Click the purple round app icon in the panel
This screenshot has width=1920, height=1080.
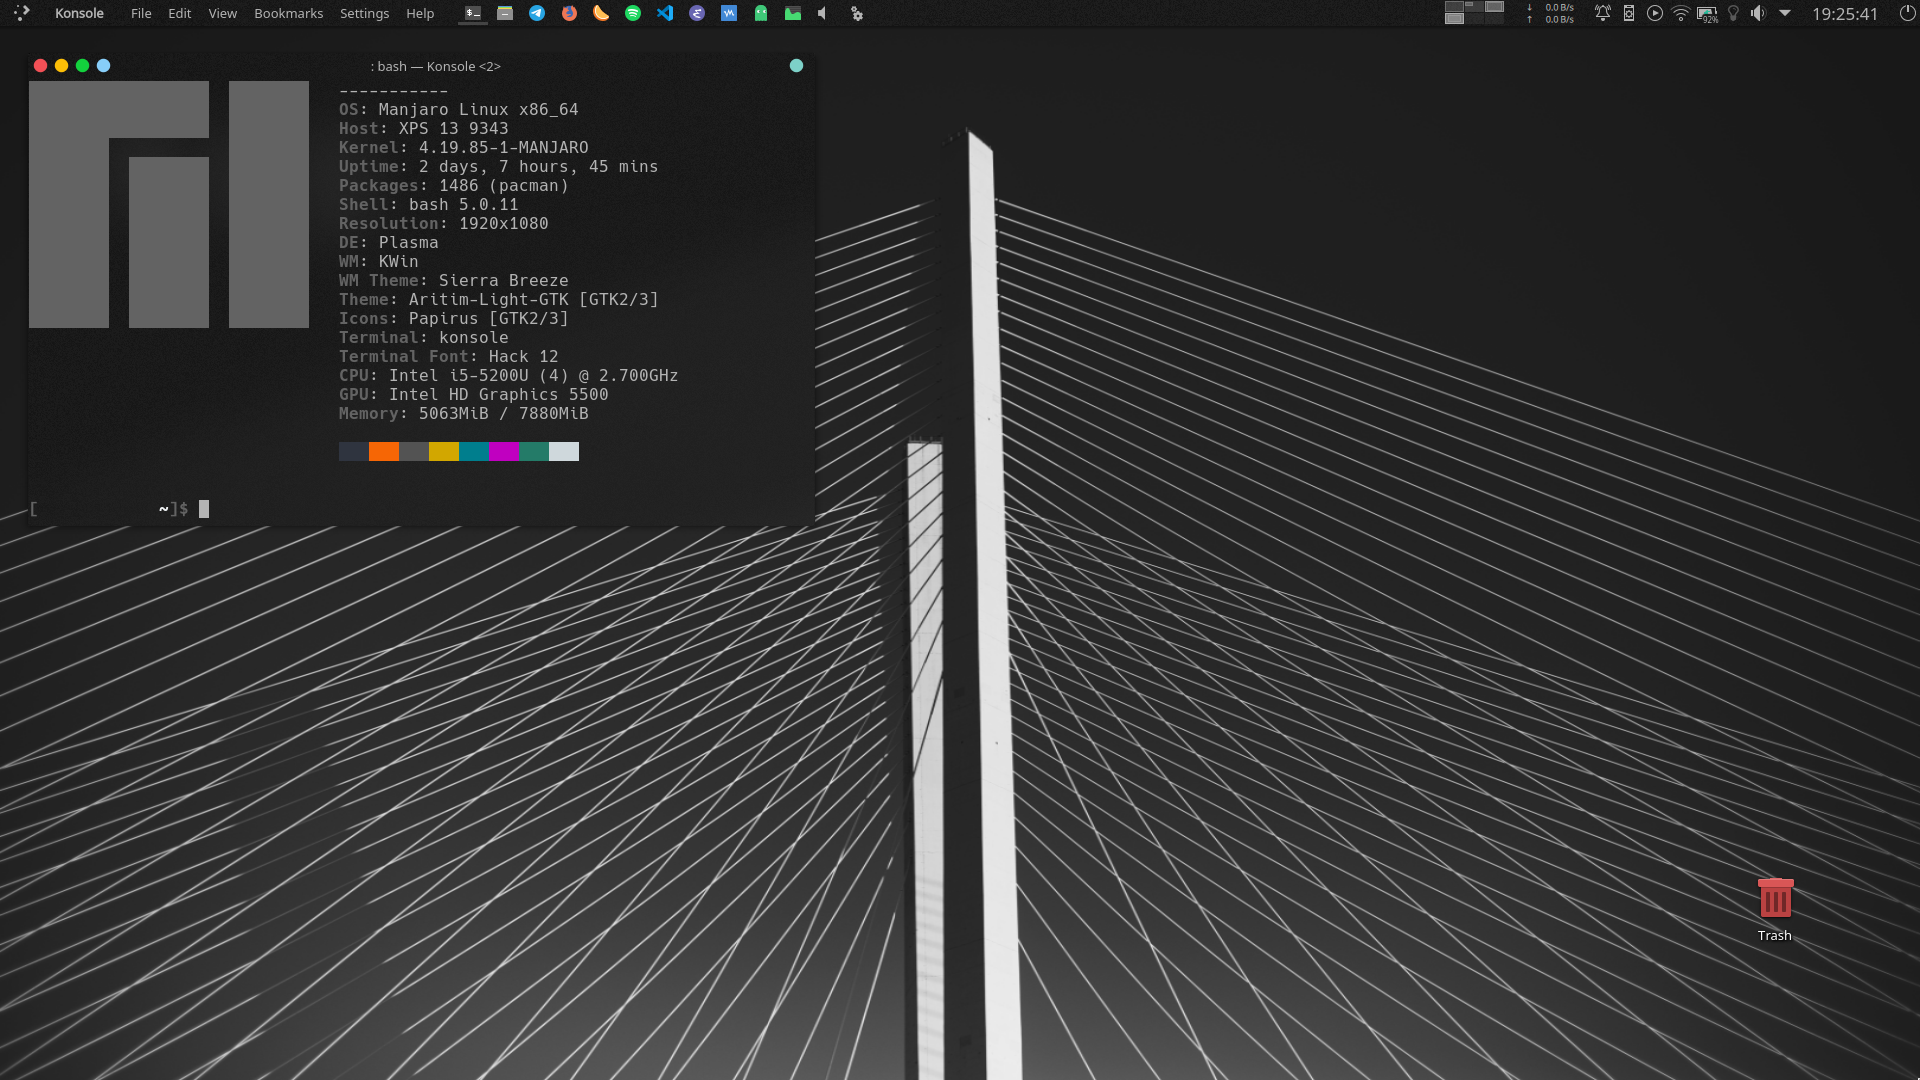697,13
